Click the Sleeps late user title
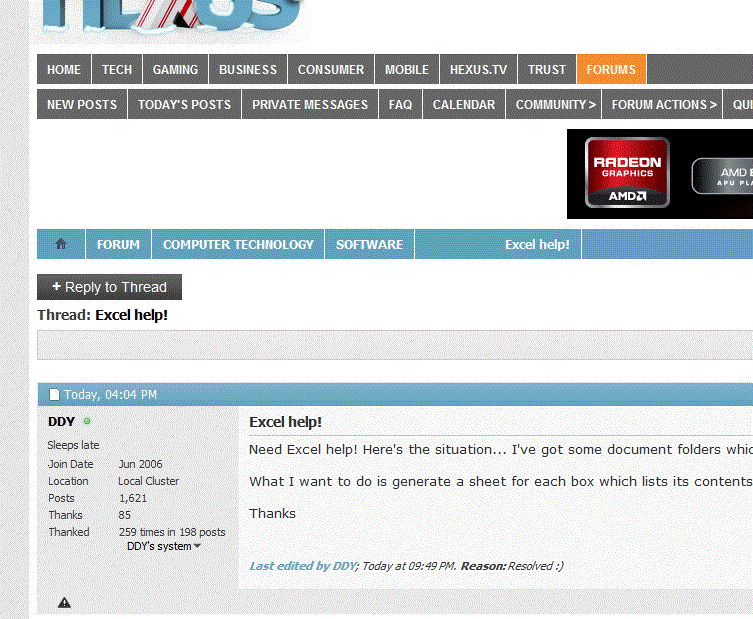The width and height of the screenshot is (753, 619). point(73,445)
